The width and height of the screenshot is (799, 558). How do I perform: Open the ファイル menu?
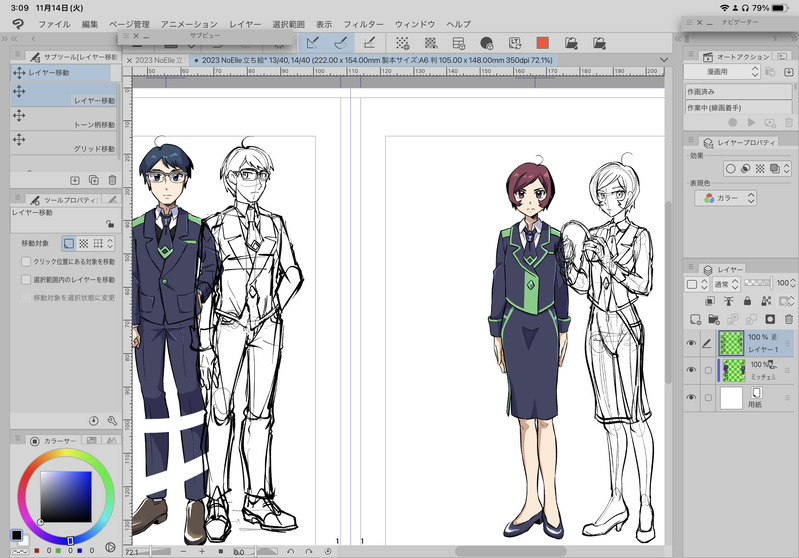click(x=54, y=24)
